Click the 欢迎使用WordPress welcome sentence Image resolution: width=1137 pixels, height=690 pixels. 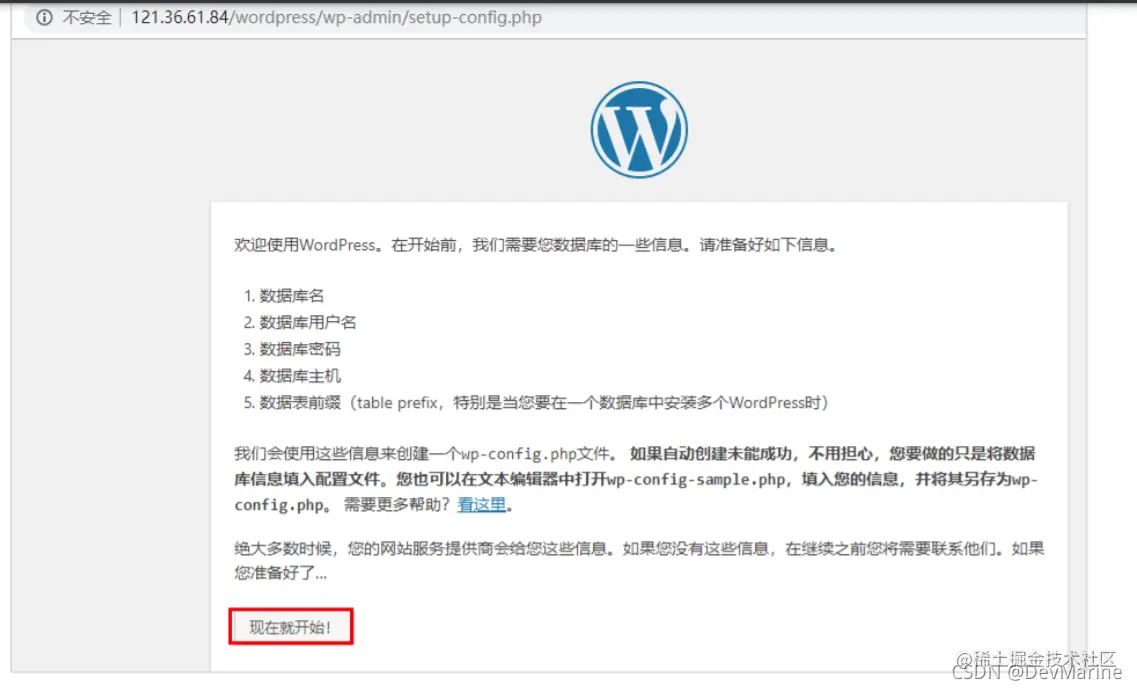pyautogui.click(x=536, y=245)
